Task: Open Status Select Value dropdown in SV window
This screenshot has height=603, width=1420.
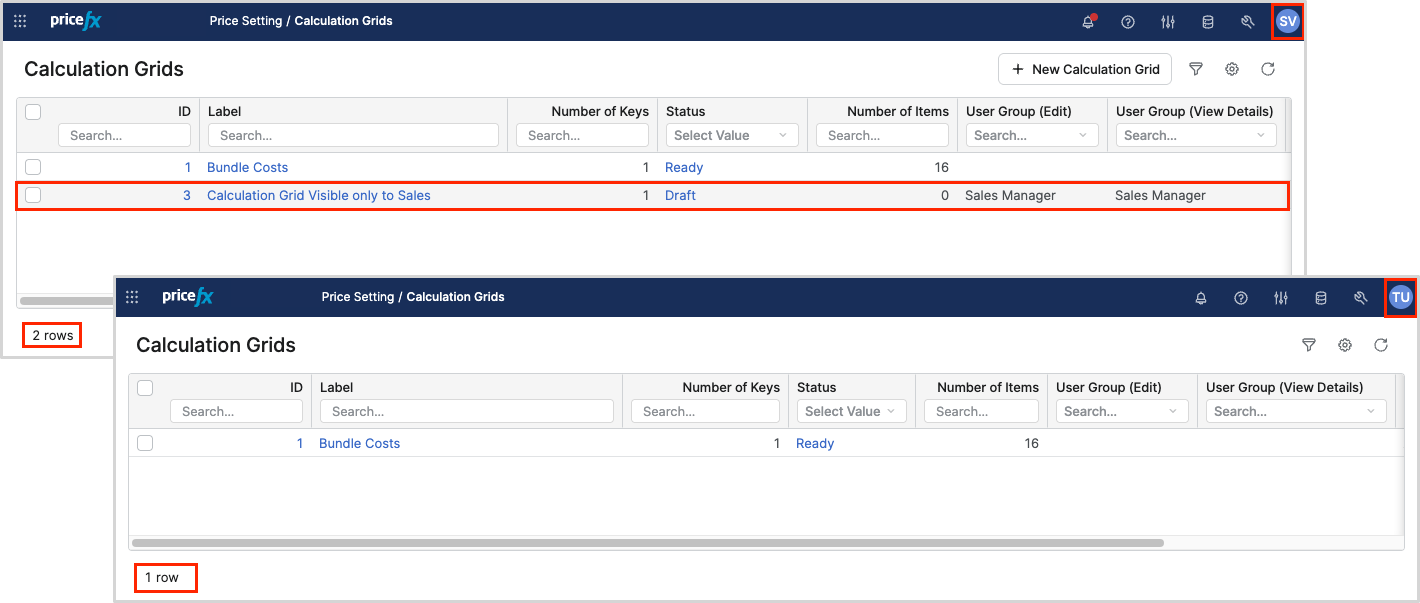Action: (x=731, y=136)
